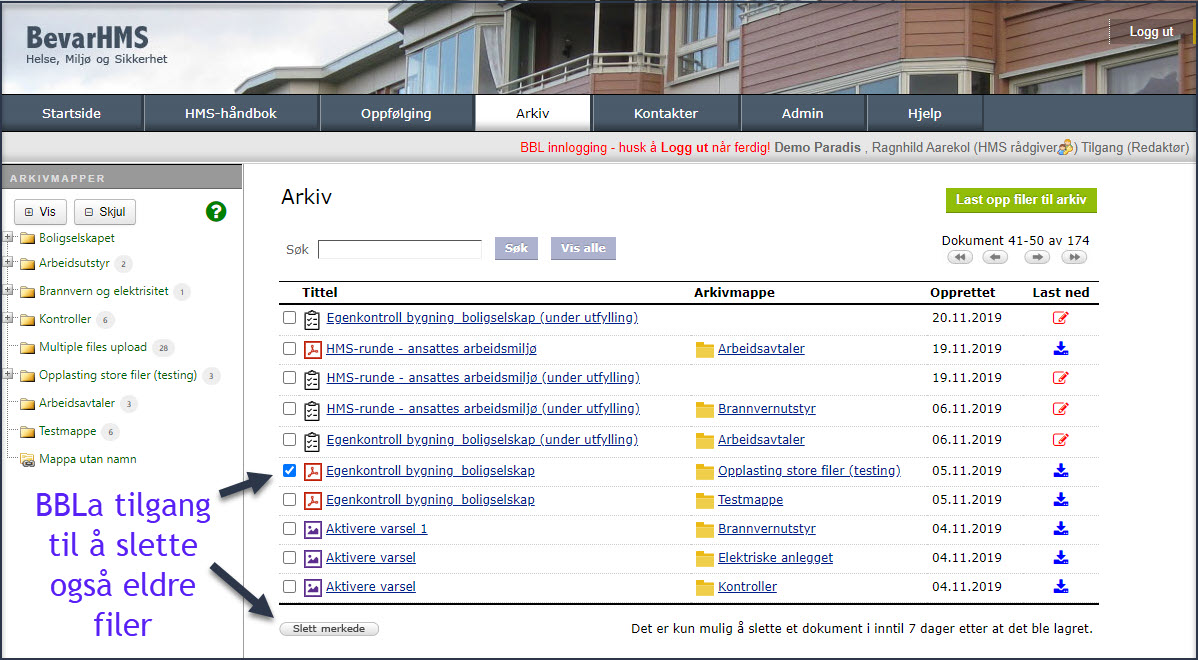Open the Testmappe archive folder link
This screenshot has width=1198, height=660.
[x=750, y=500]
